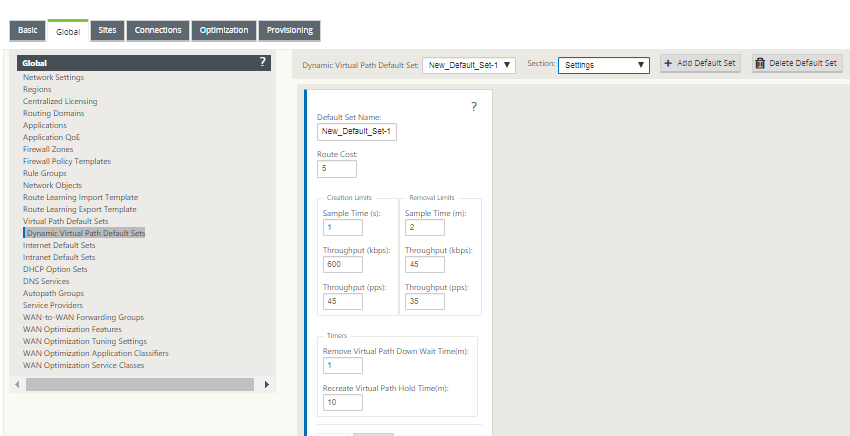Select DNS Services in sidebar
This screenshot has height=436, width=850.
pyautogui.click(x=46, y=281)
